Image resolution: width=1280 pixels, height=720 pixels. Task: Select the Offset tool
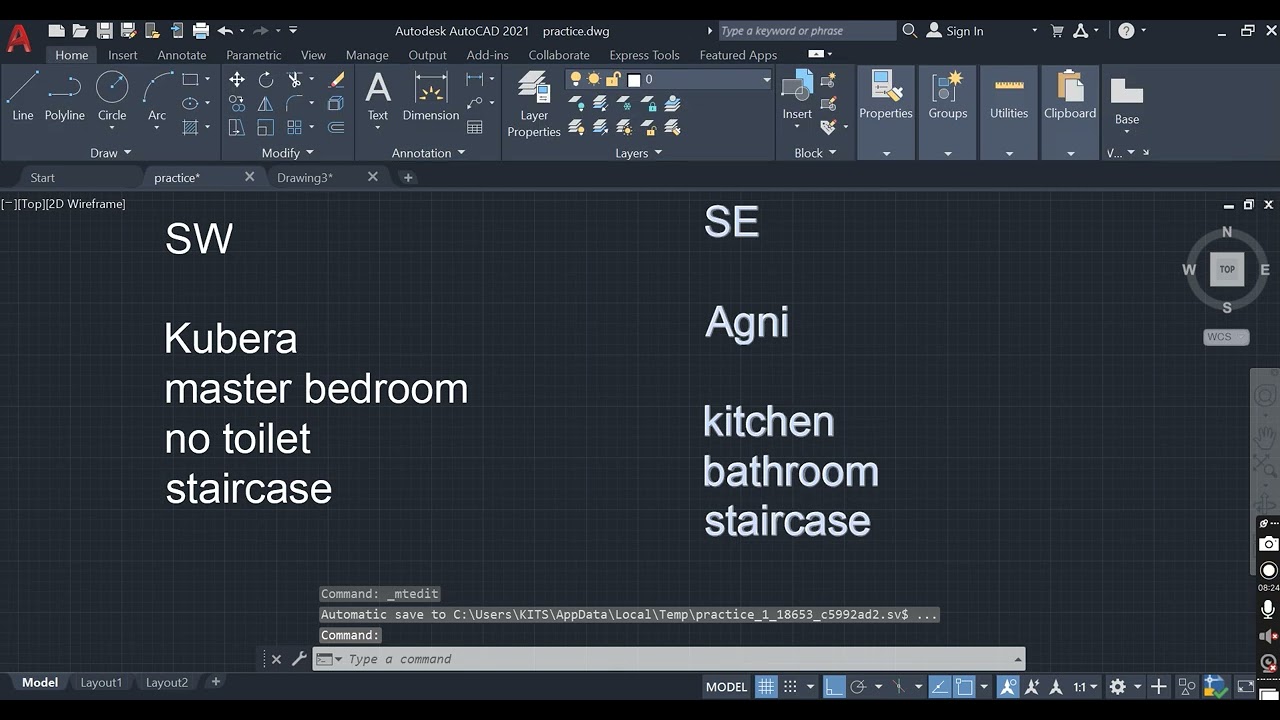pyautogui.click(x=337, y=127)
